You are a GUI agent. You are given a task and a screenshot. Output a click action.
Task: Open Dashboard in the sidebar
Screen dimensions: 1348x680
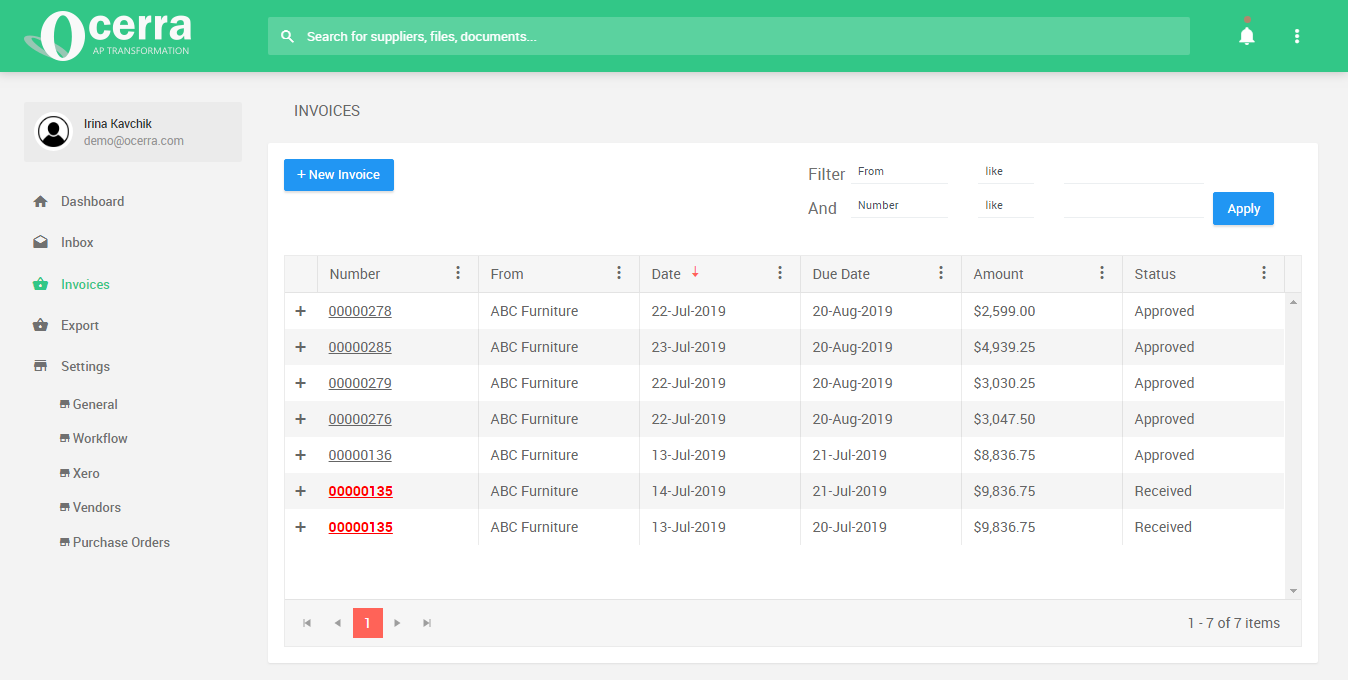click(x=92, y=201)
